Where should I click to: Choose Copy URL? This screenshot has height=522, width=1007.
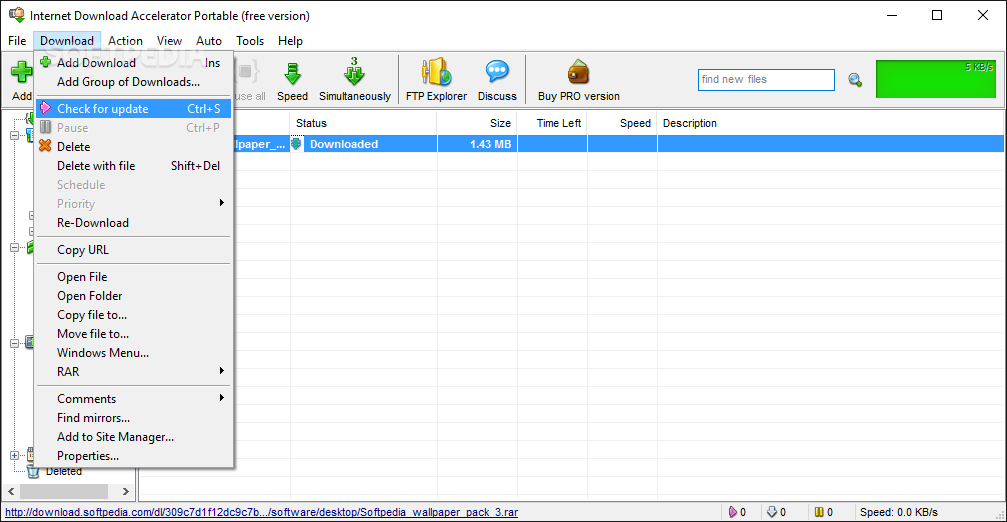(134, 250)
